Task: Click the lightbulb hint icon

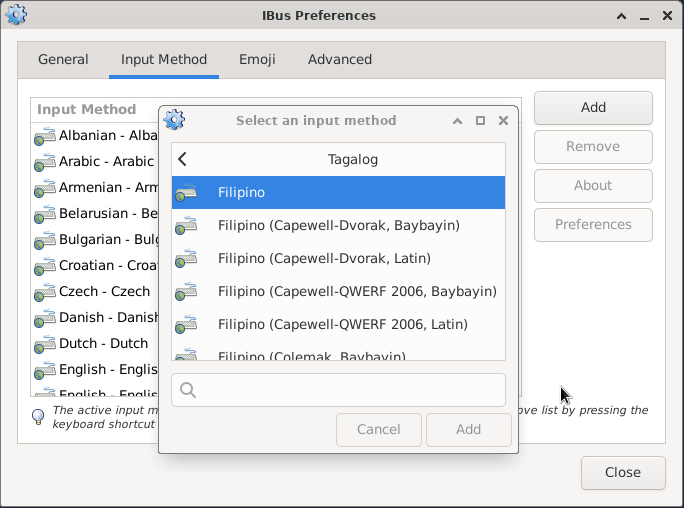Action: coord(38,416)
